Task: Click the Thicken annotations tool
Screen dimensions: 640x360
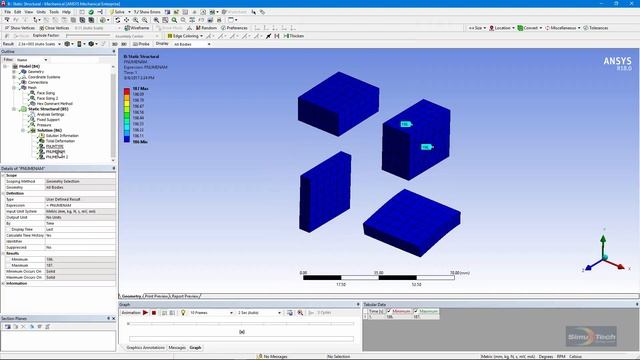Action: pos(294,36)
